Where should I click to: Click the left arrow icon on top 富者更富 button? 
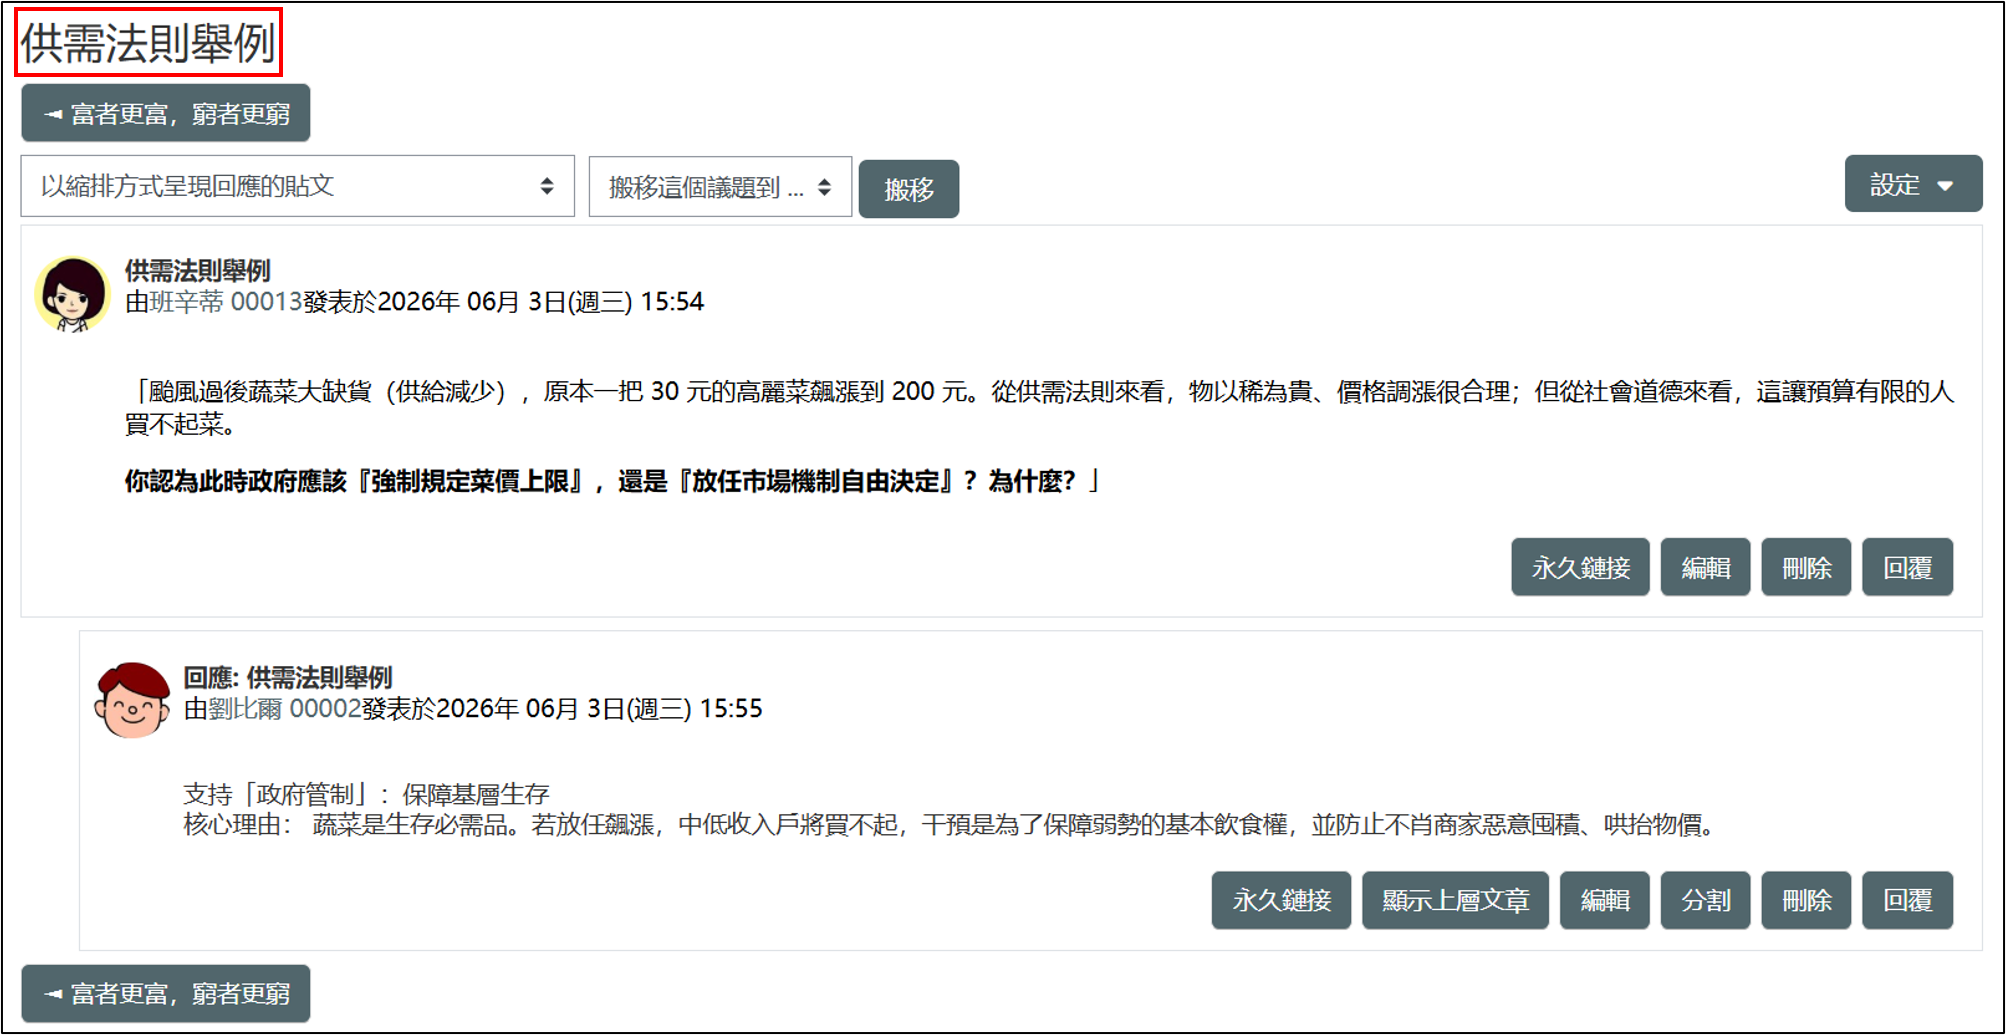[53, 115]
